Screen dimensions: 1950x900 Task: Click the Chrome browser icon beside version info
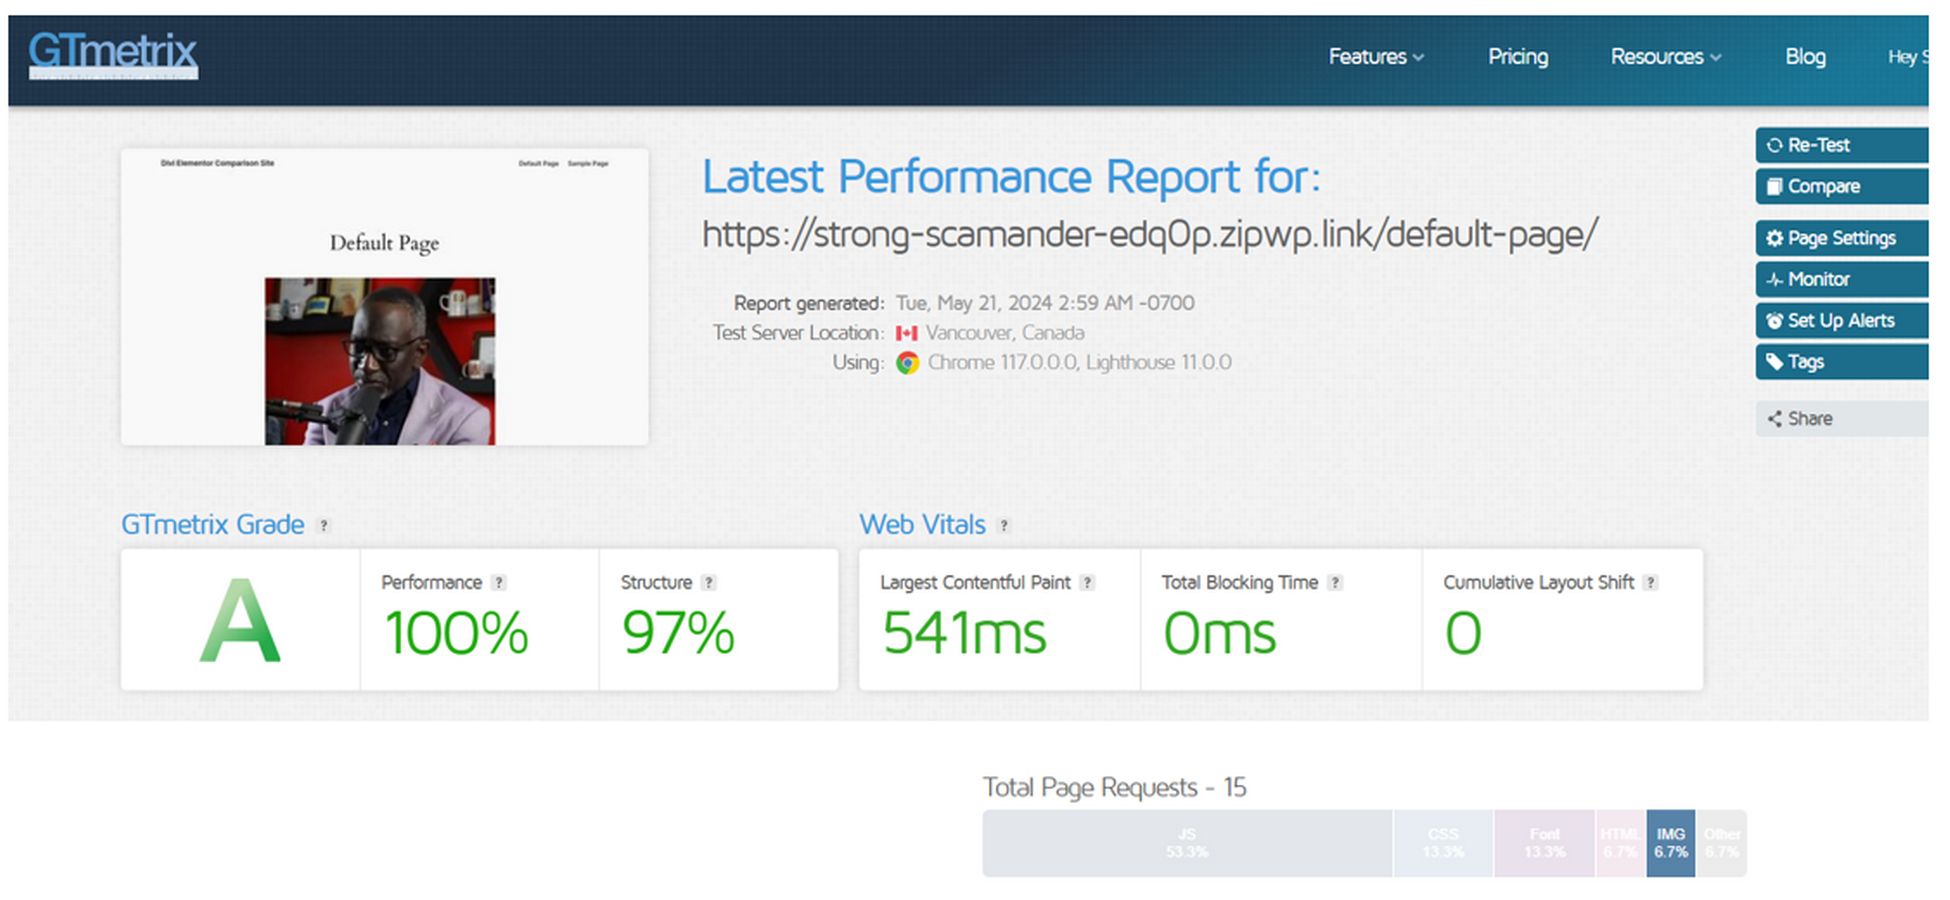(907, 363)
